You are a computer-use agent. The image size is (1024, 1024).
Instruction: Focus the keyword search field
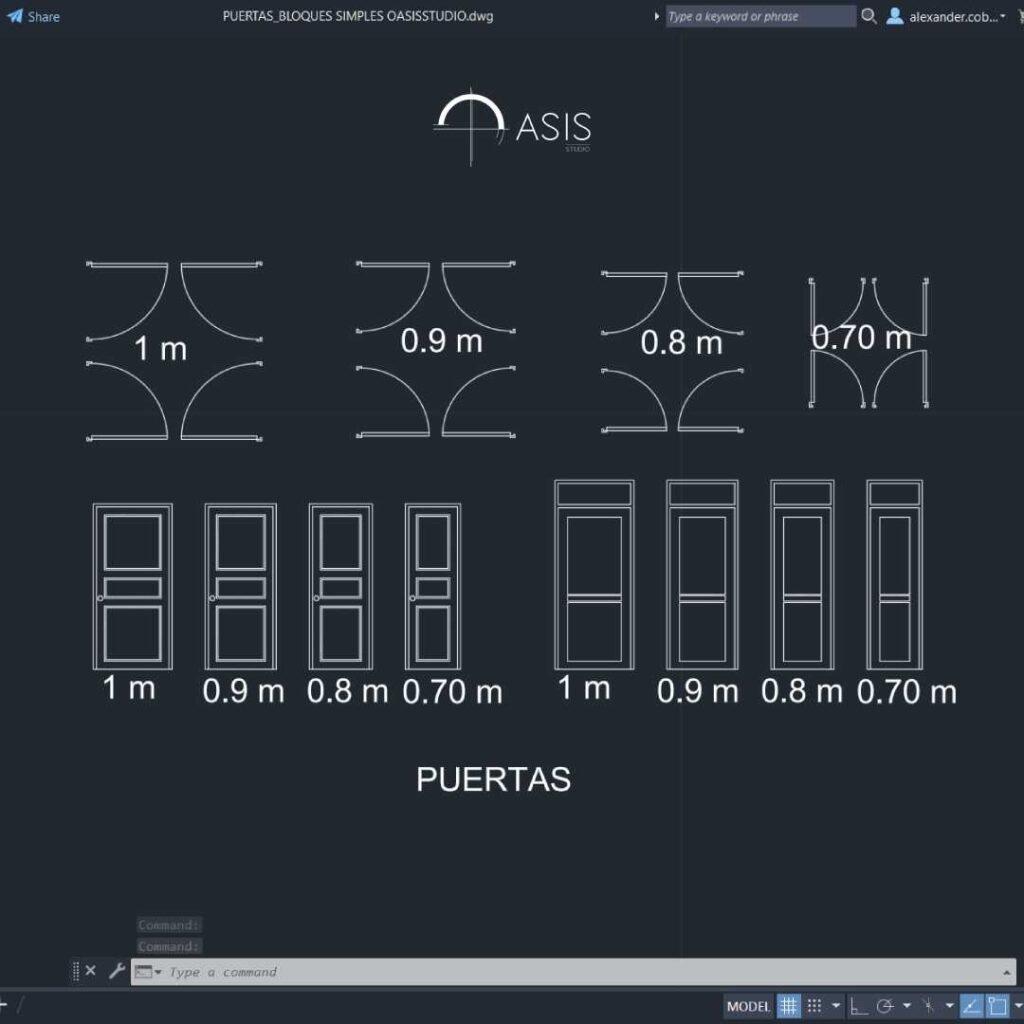click(x=760, y=16)
